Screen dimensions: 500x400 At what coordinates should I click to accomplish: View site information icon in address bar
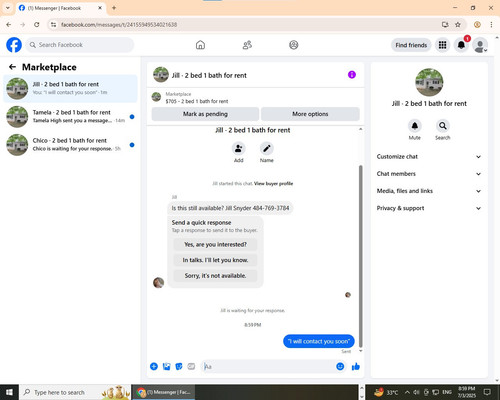point(53,24)
